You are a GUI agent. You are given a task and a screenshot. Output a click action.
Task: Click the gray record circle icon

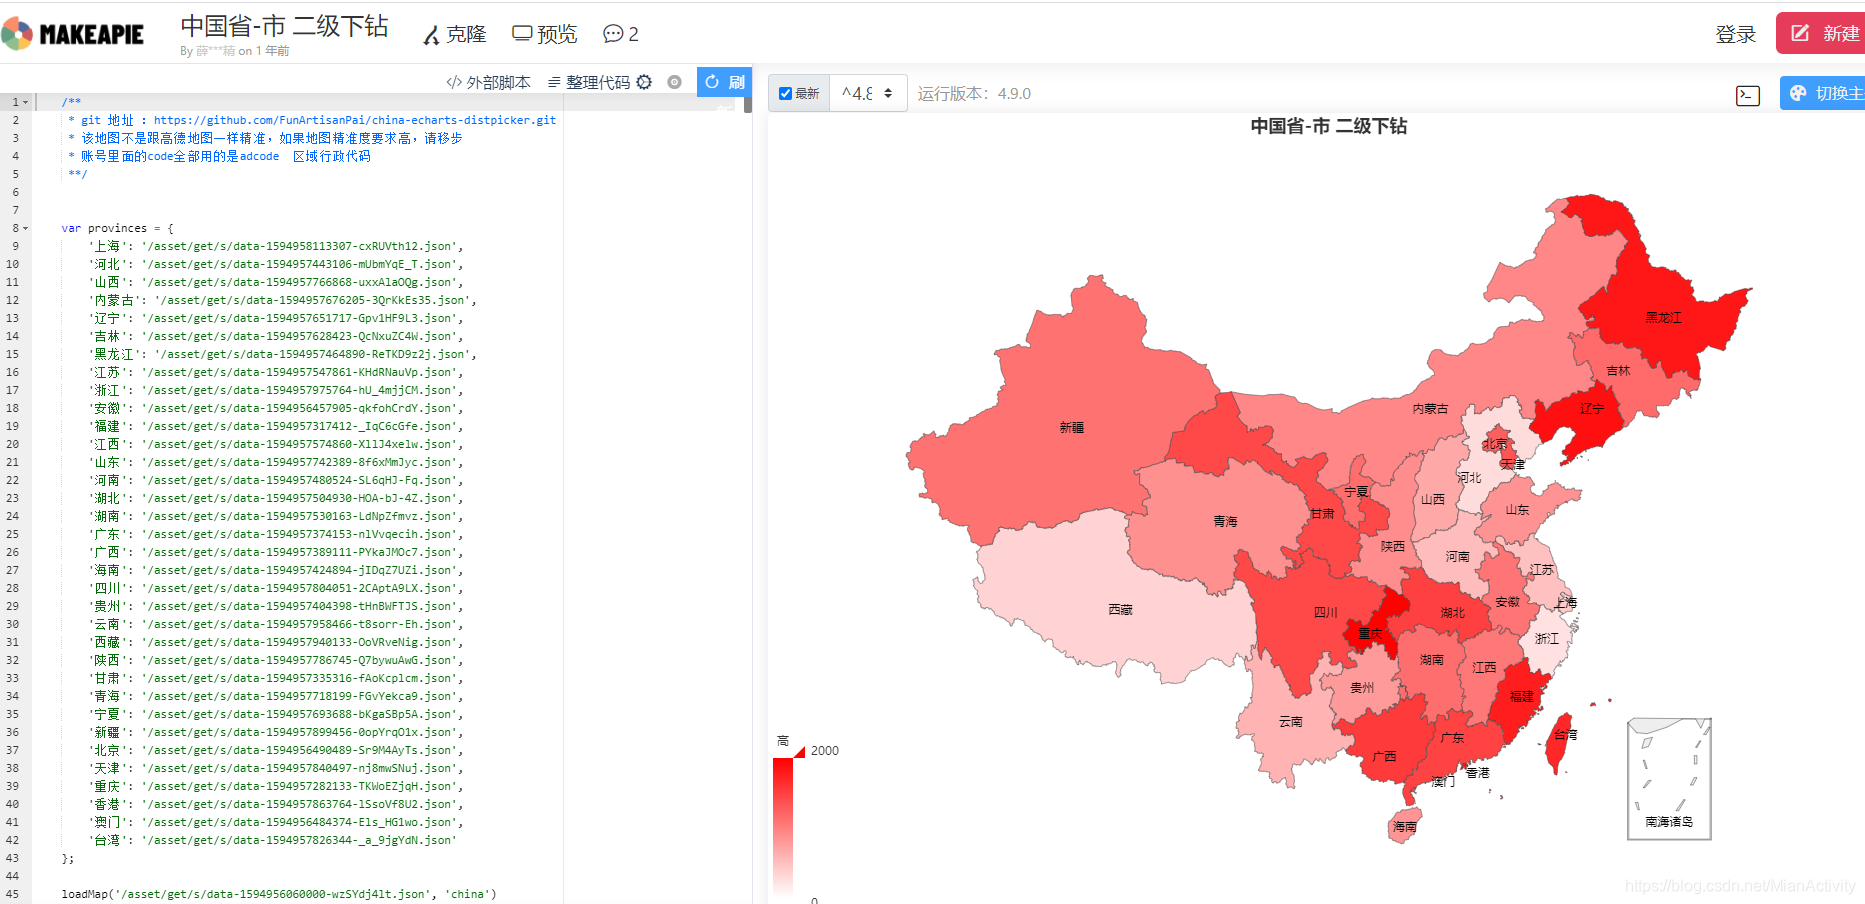pos(676,82)
